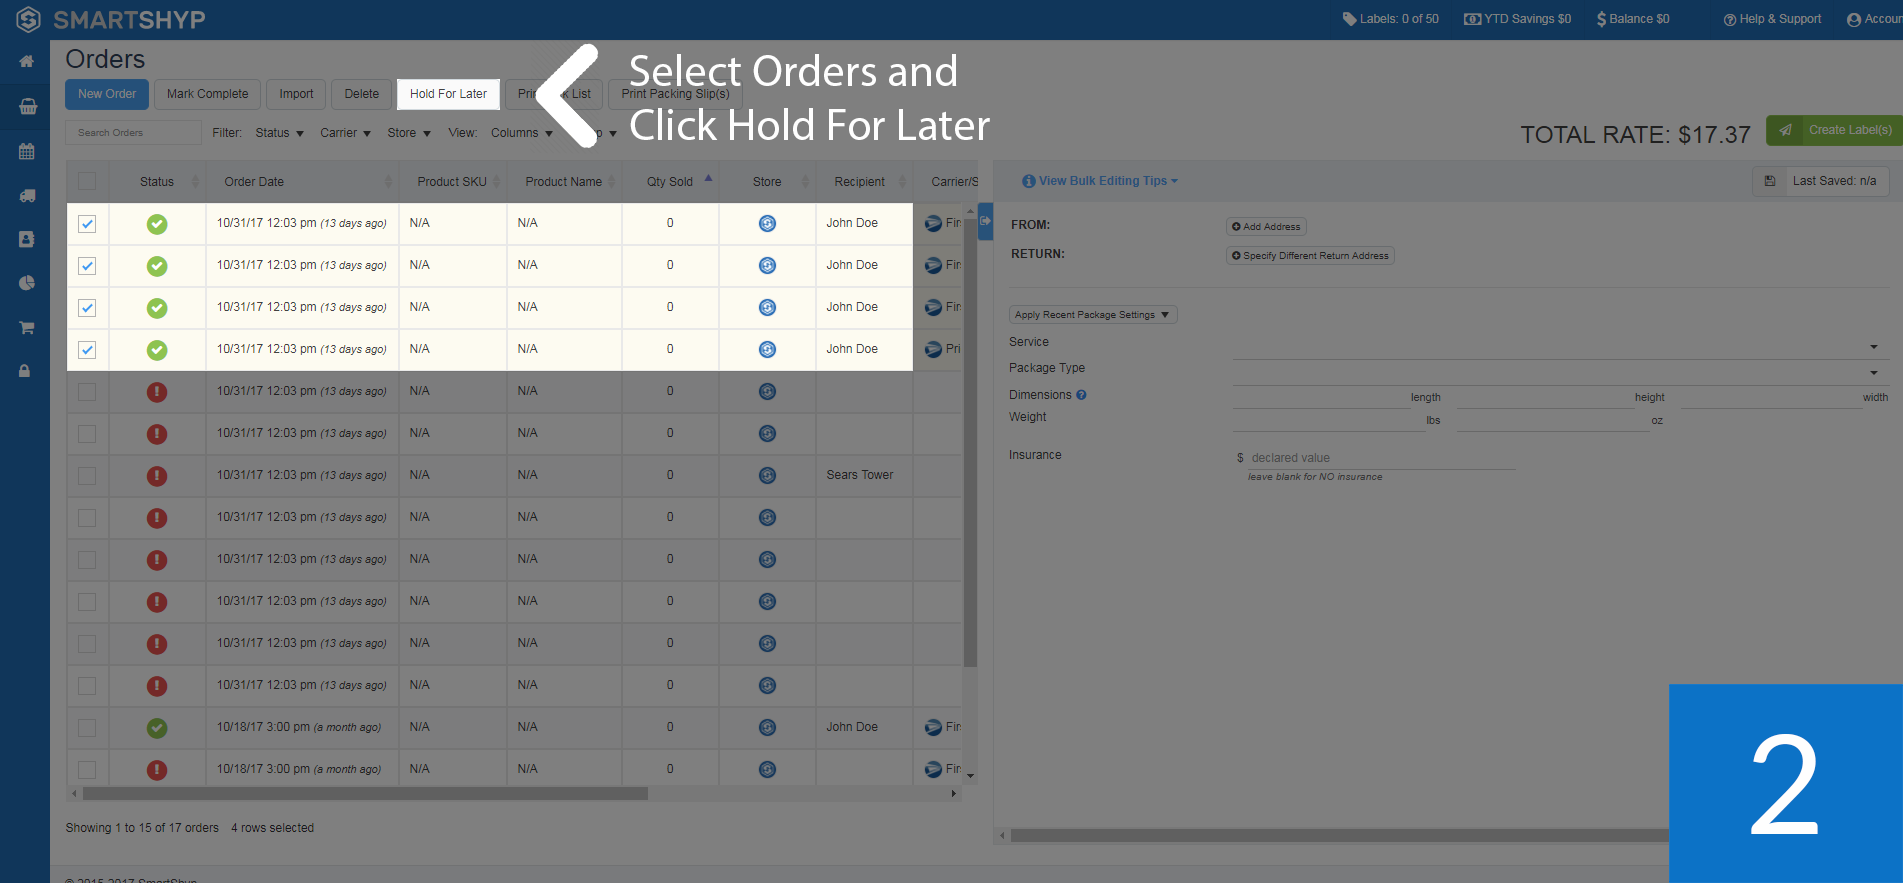Viewport: 1903px width, 883px height.
Task: Click the Print Packing Slip(s) button
Action: coord(675,94)
